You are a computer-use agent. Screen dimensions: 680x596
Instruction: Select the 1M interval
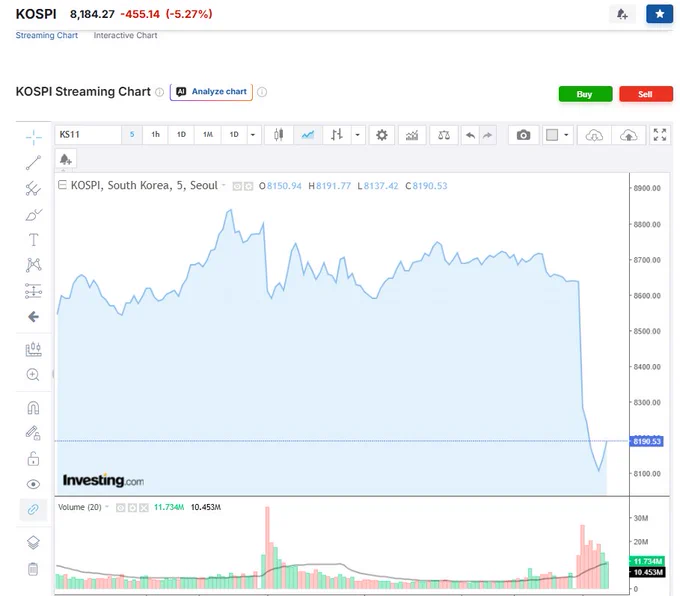(208, 134)
